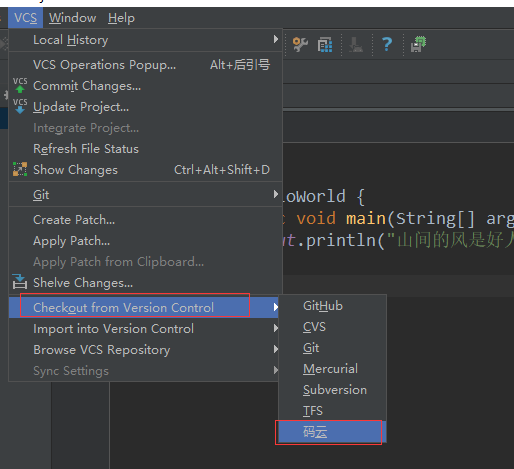Viewport: 514px width, 469px height.
Task: Click the main method name in editor
Action: [x=366, y=219]
